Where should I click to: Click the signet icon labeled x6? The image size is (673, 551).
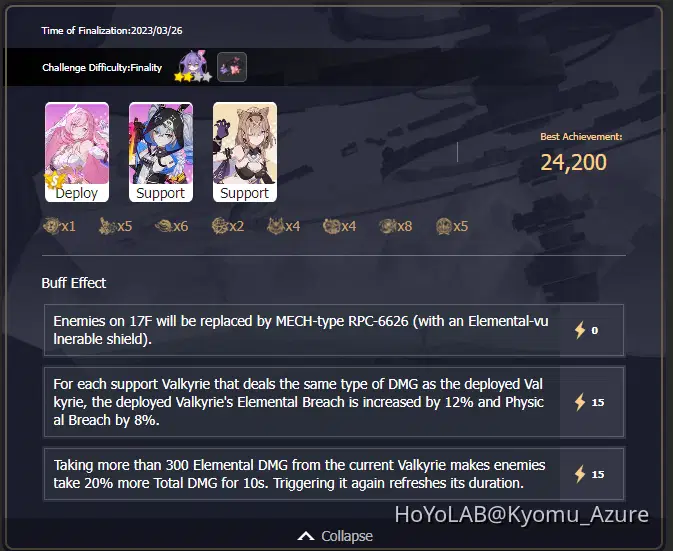tap(164, 226)
